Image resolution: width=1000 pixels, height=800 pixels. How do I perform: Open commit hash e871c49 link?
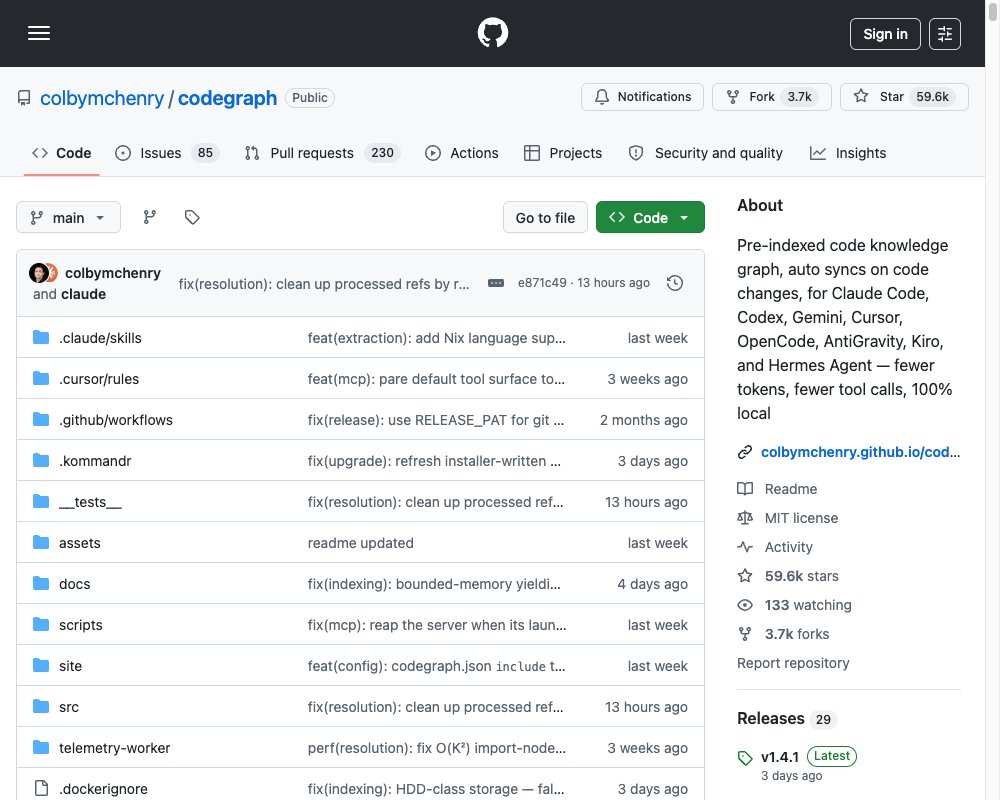[542, 283]
